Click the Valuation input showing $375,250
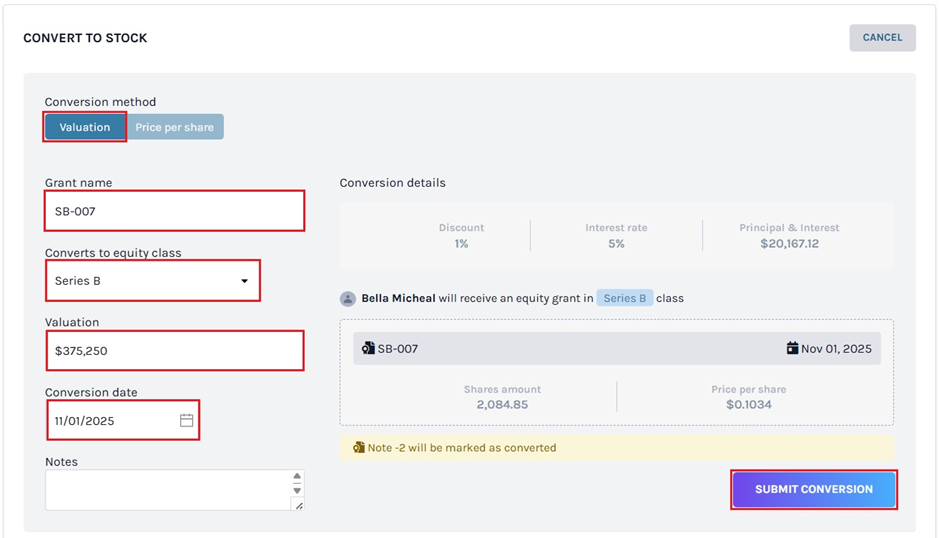The height and width of the screenshot is (538, 939). pos(175,350)
